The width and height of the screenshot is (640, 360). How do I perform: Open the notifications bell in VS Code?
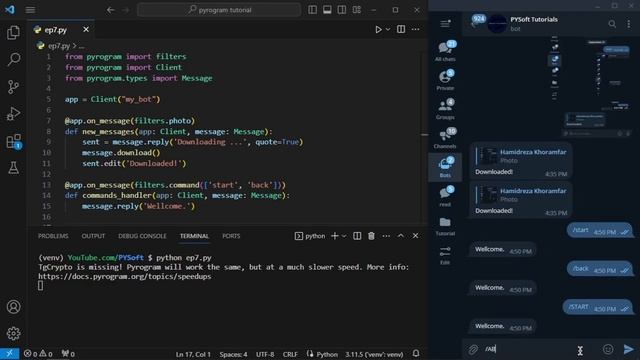click(416, 353)
